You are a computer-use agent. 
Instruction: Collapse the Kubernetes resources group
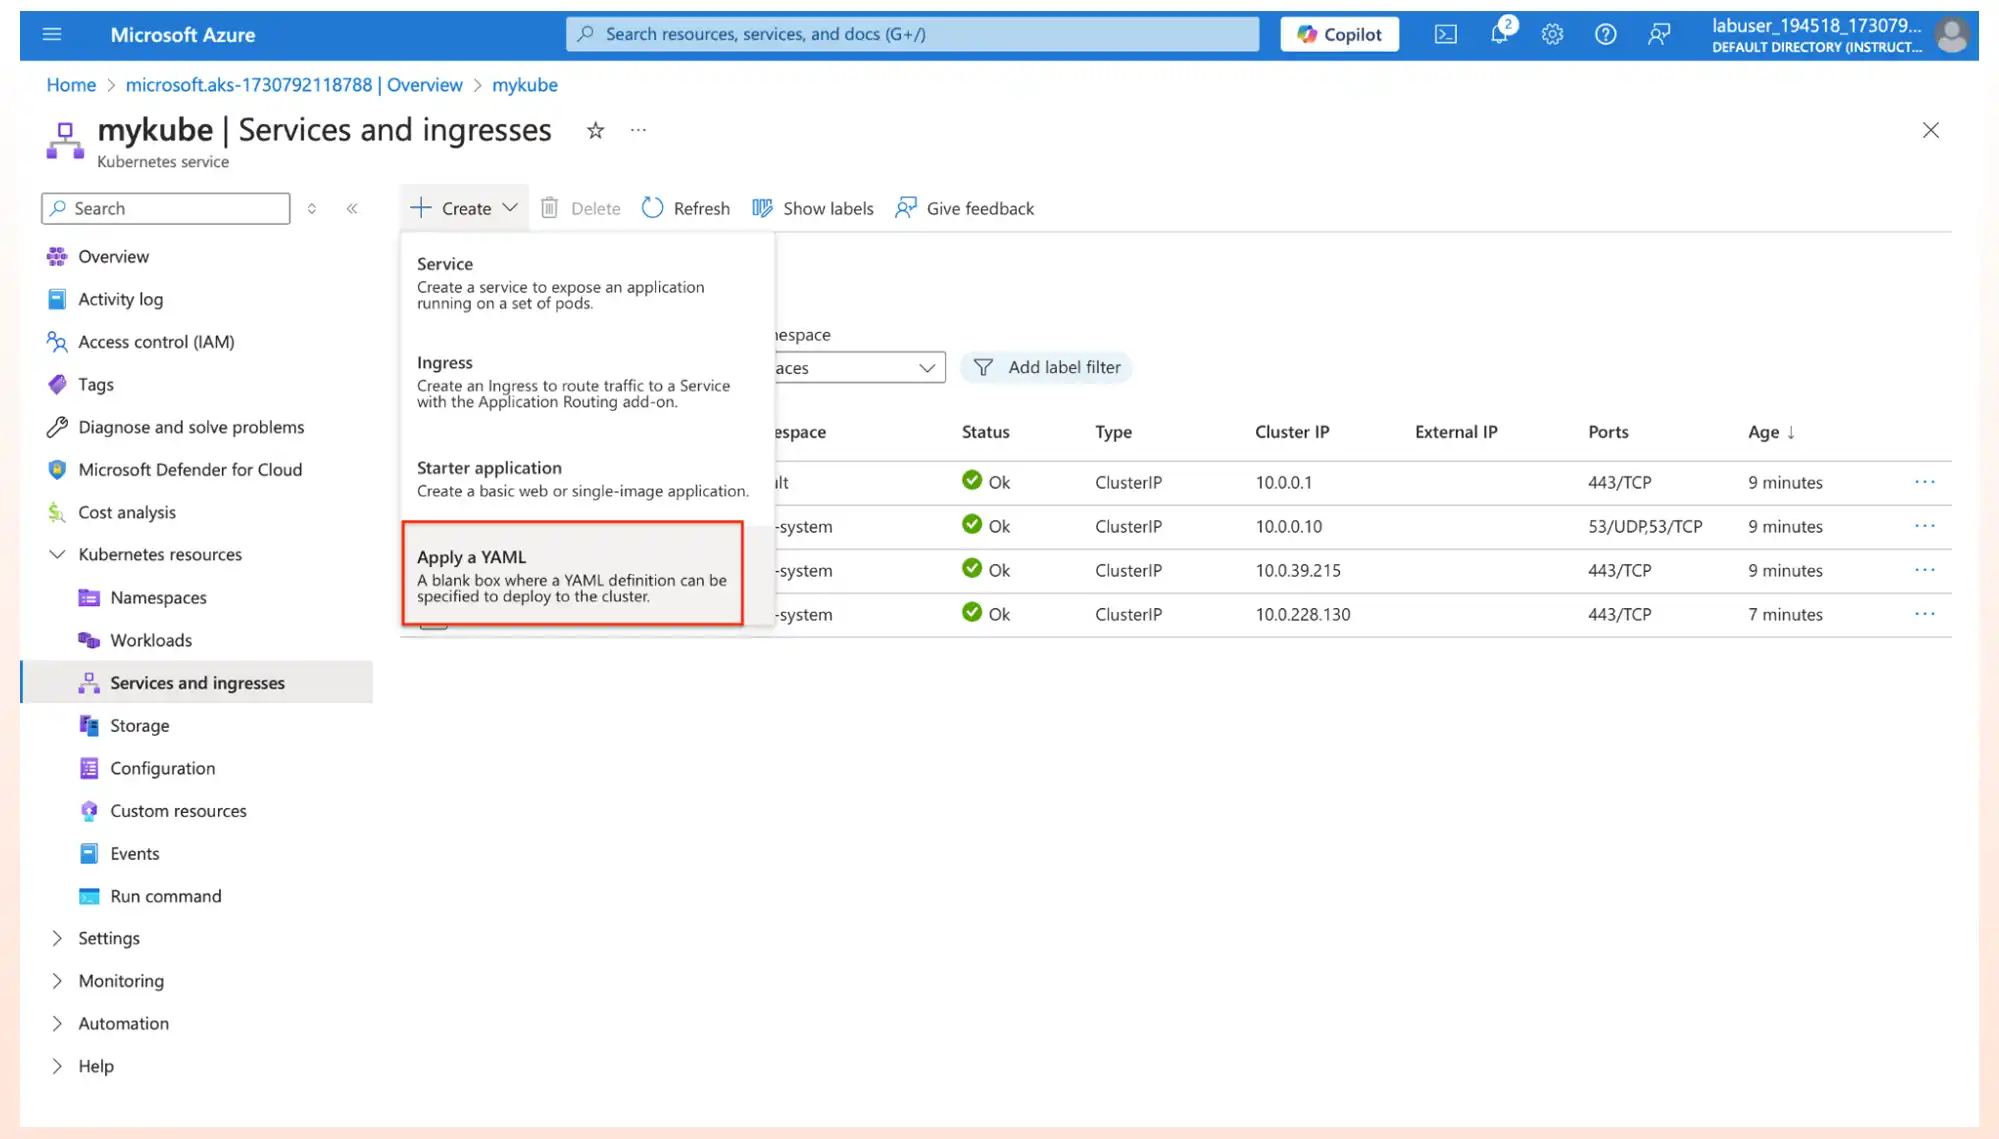click(57, 554)
